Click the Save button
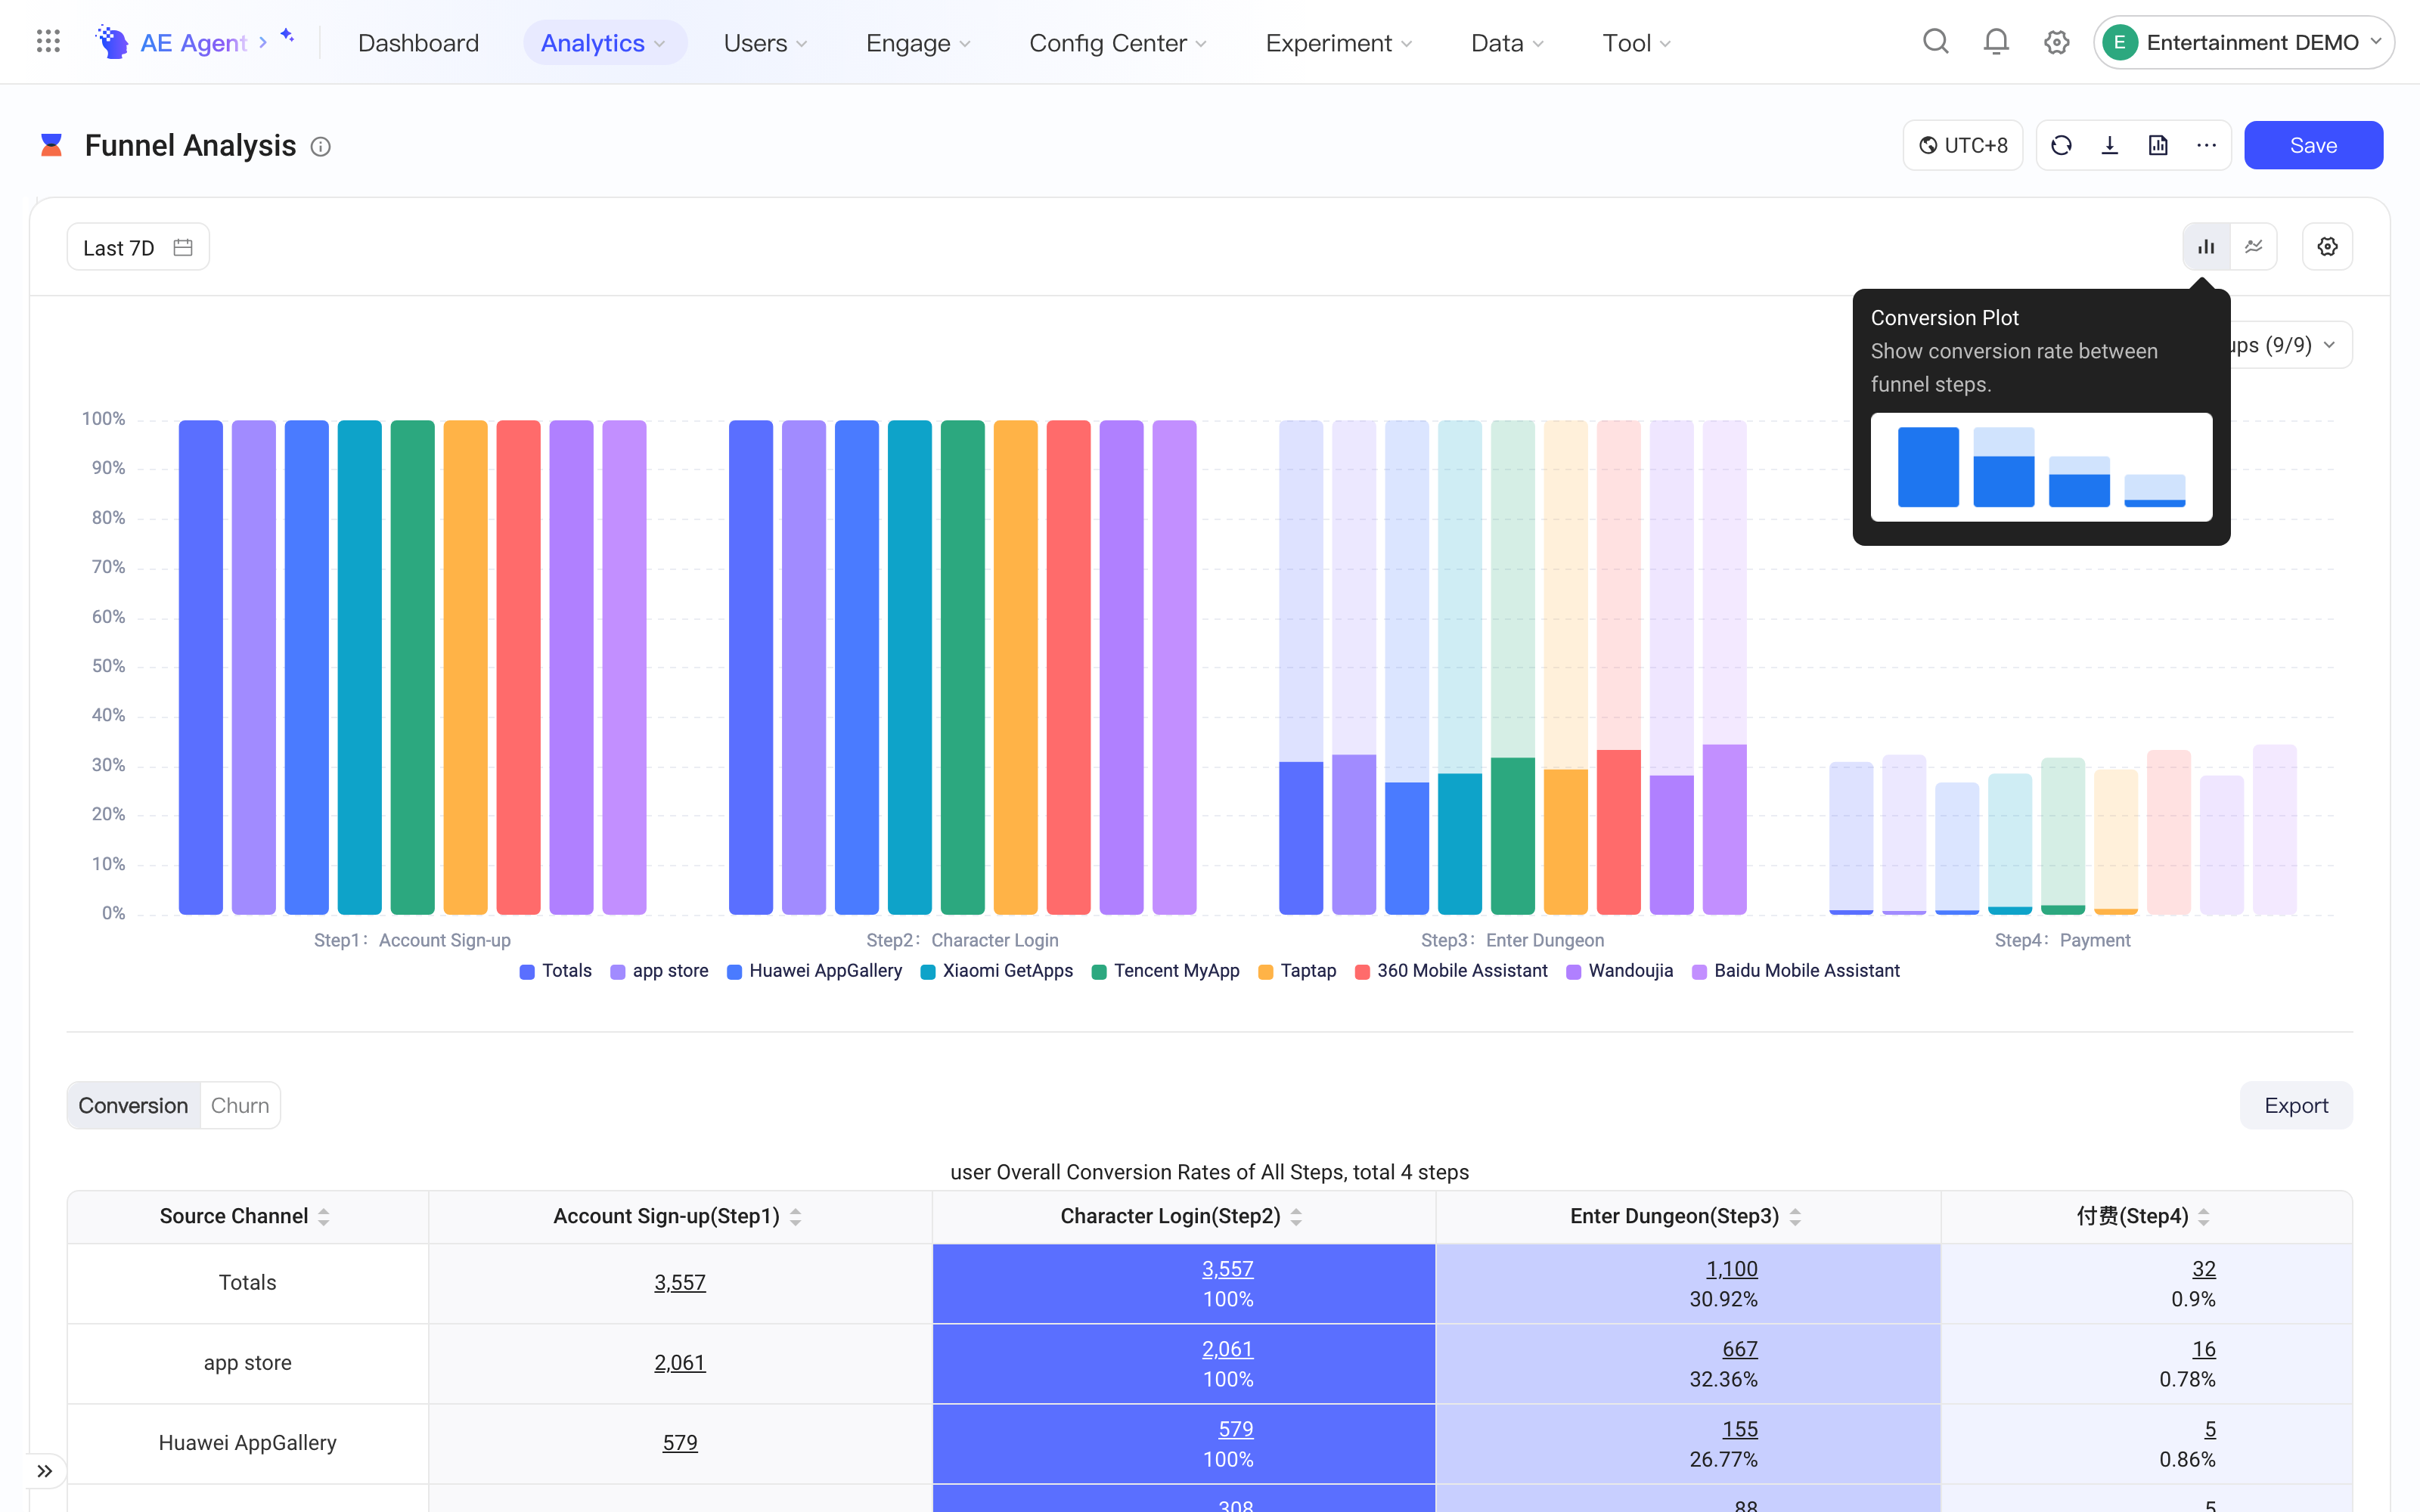The height and width of the screenshot is (1512, 2420). coord(2313,145)
